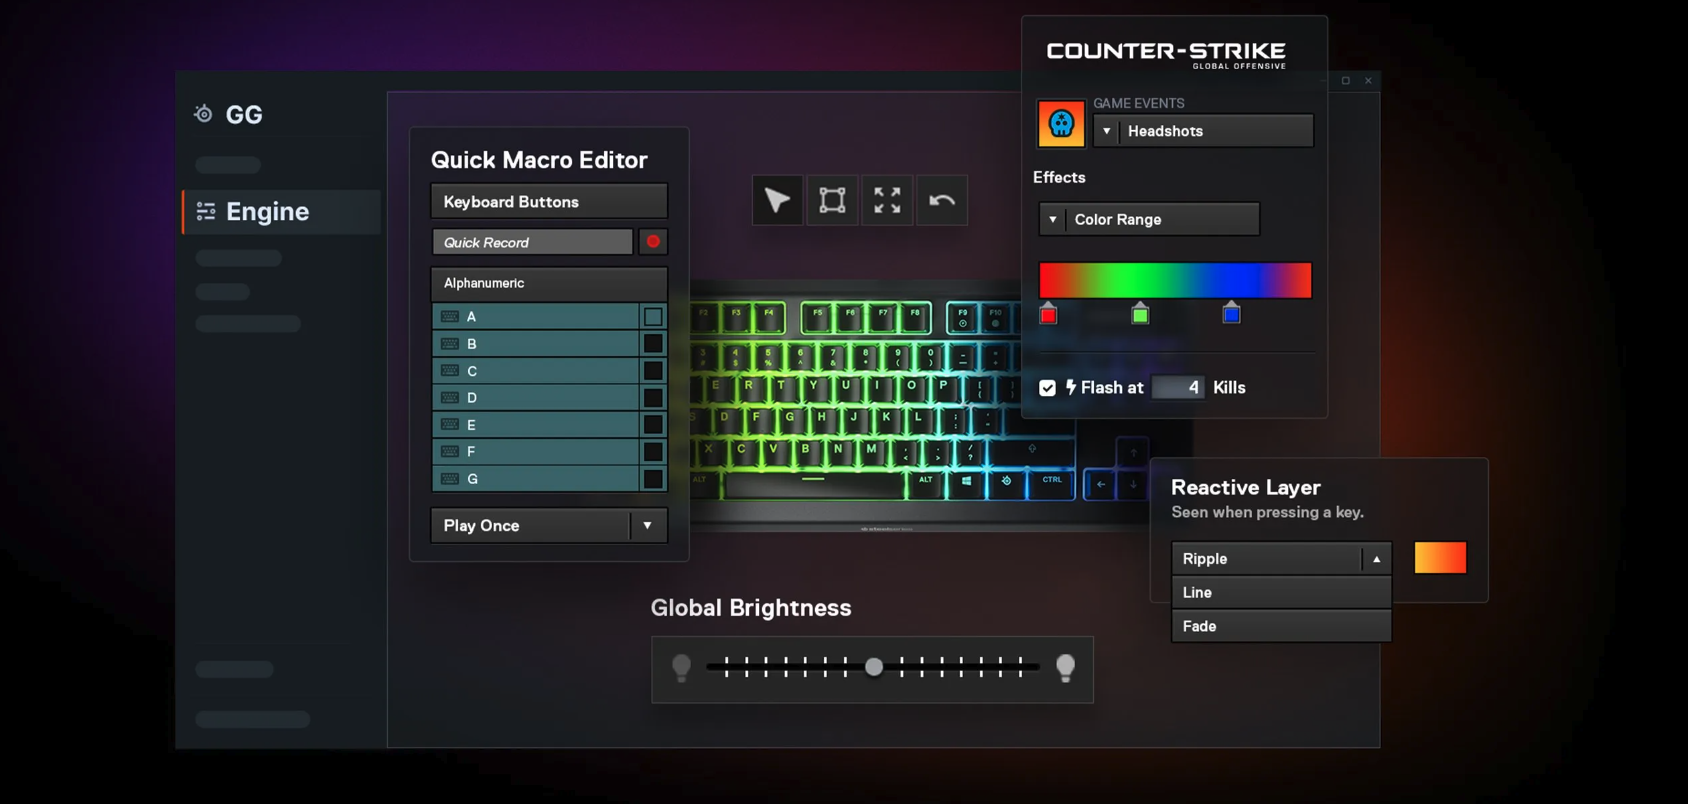Click the red Quick Record button

coord(653,242)
